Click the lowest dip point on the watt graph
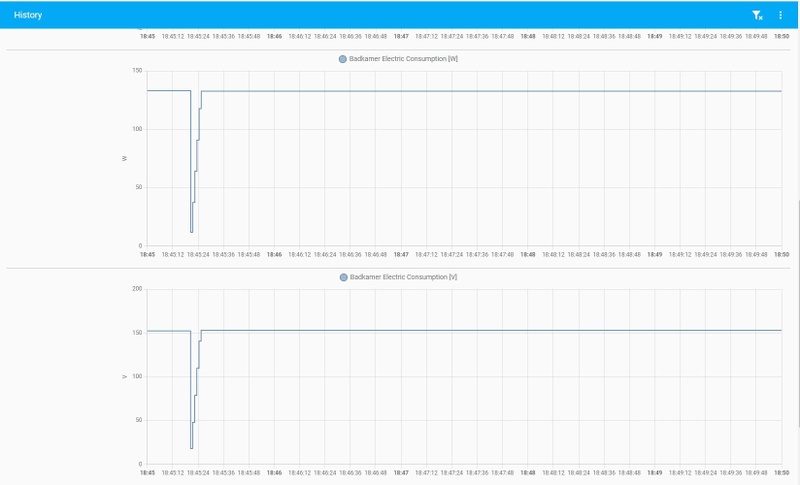This screenshot has height=485, width=800. point(191,233)
